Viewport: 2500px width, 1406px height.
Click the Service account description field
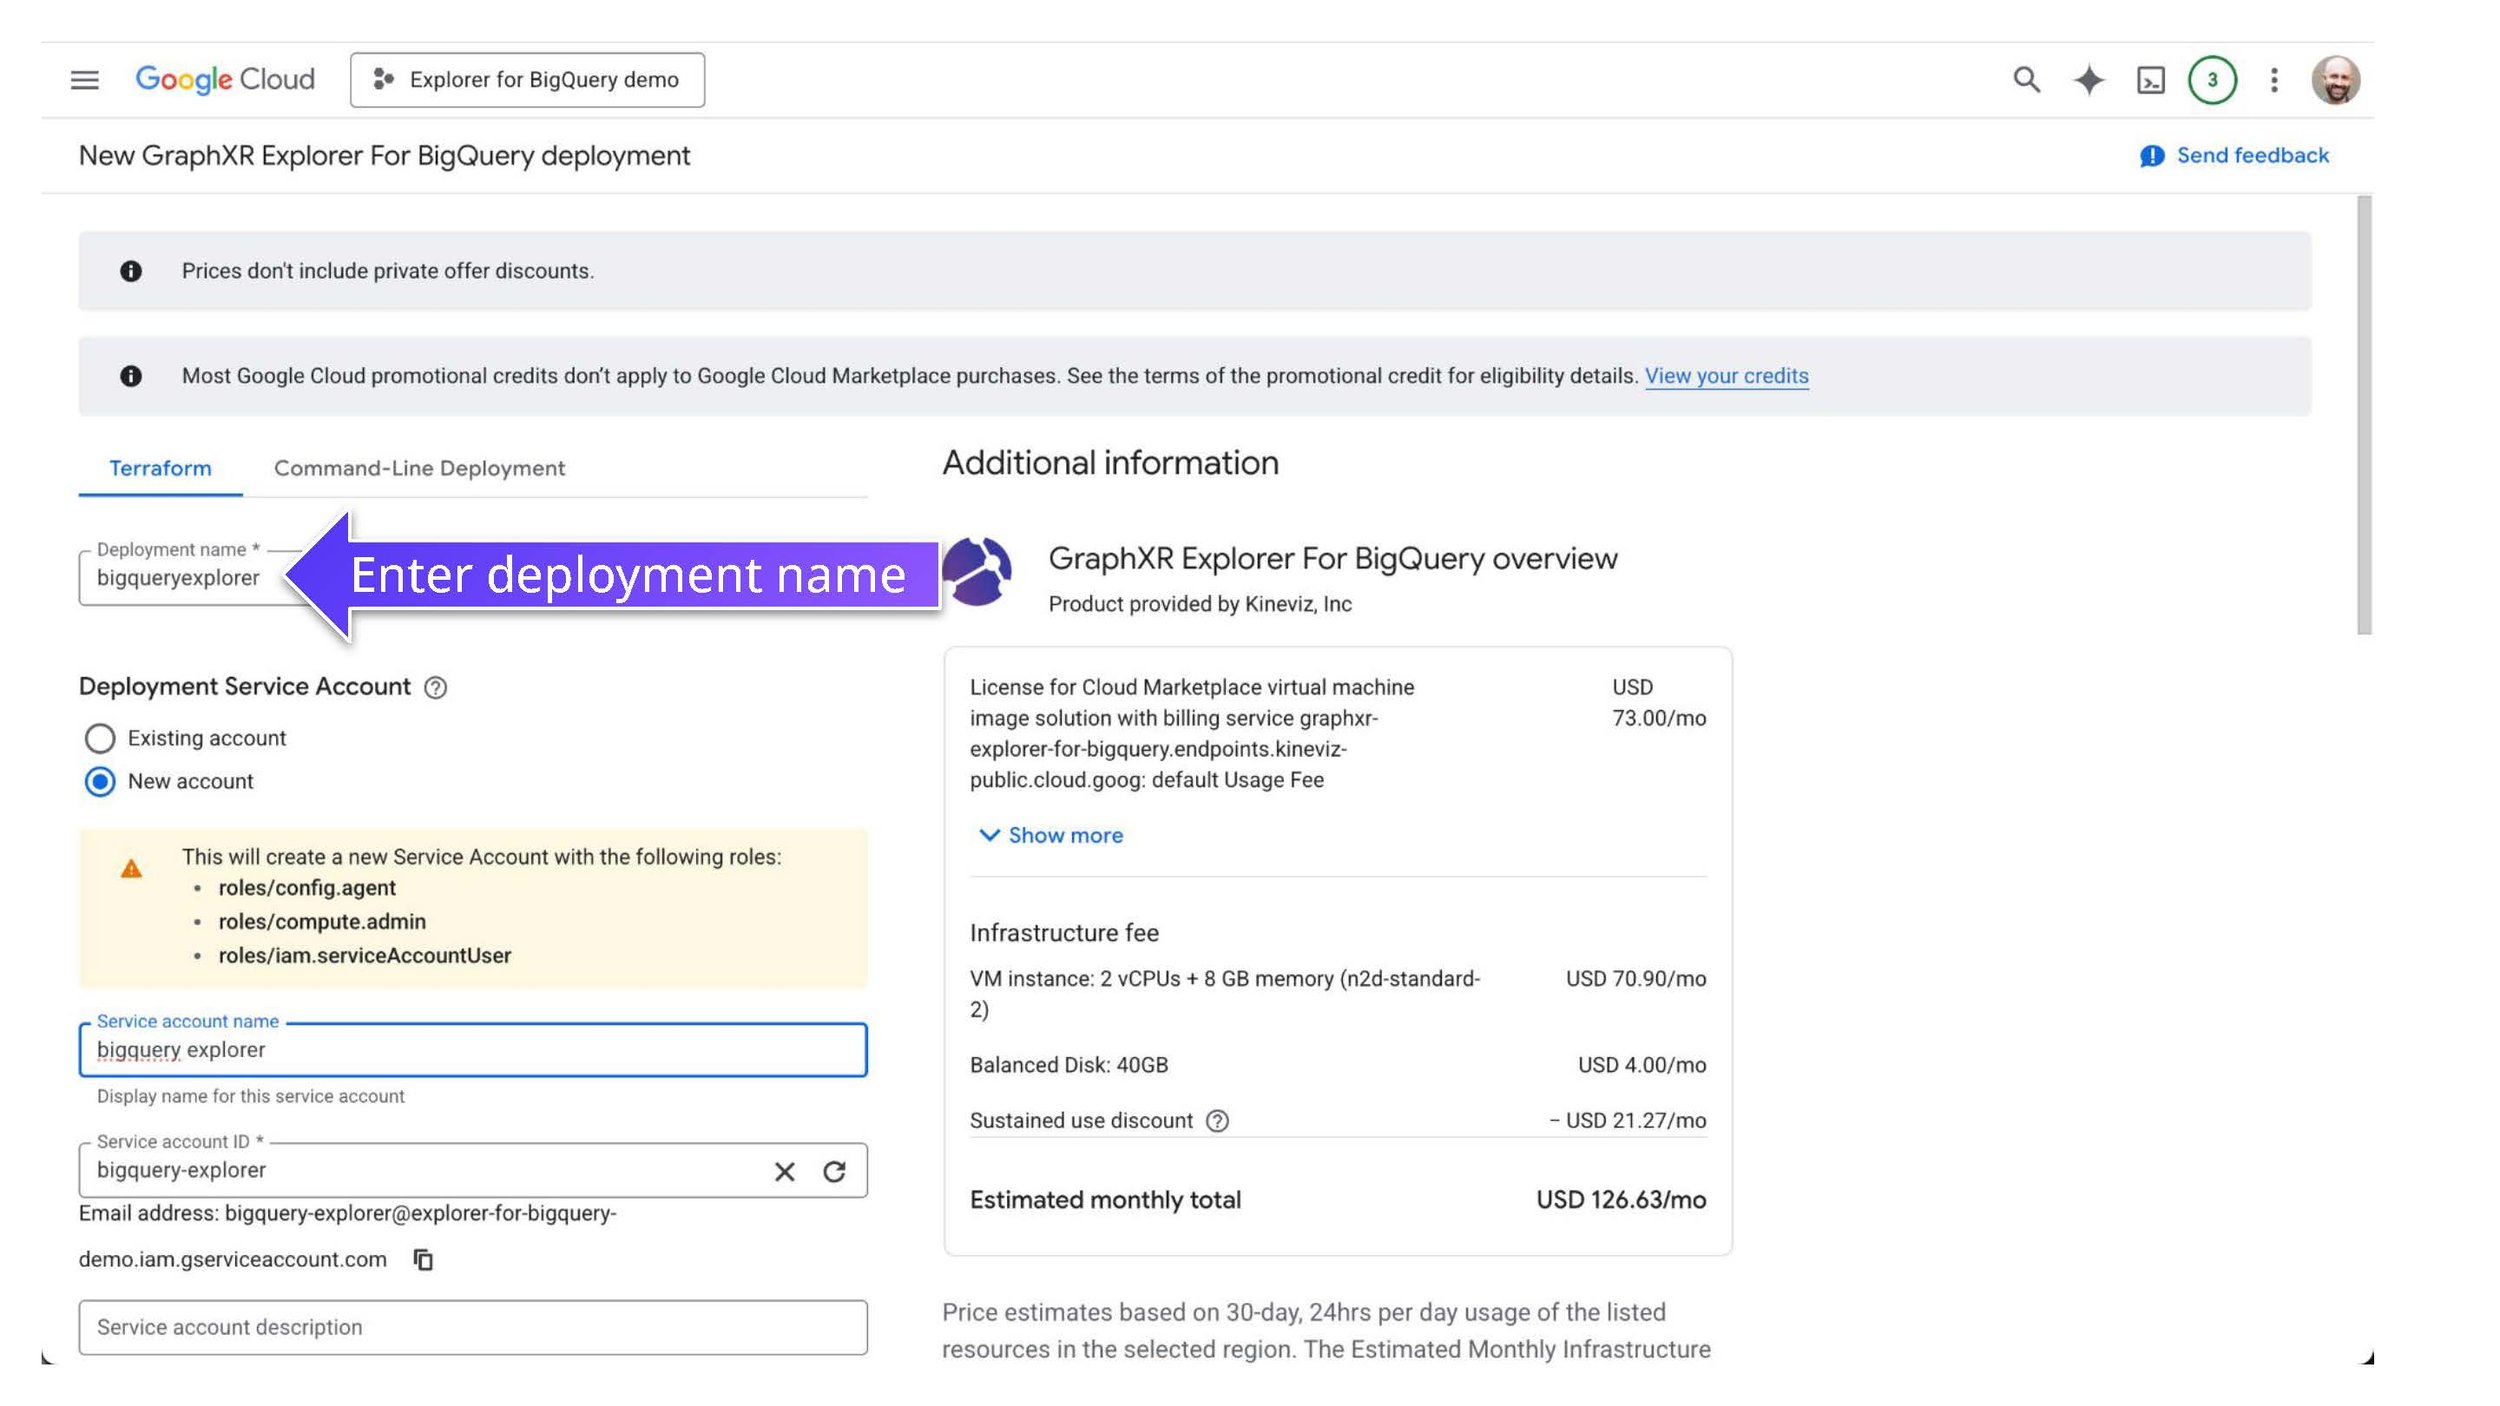[472, 1328]
